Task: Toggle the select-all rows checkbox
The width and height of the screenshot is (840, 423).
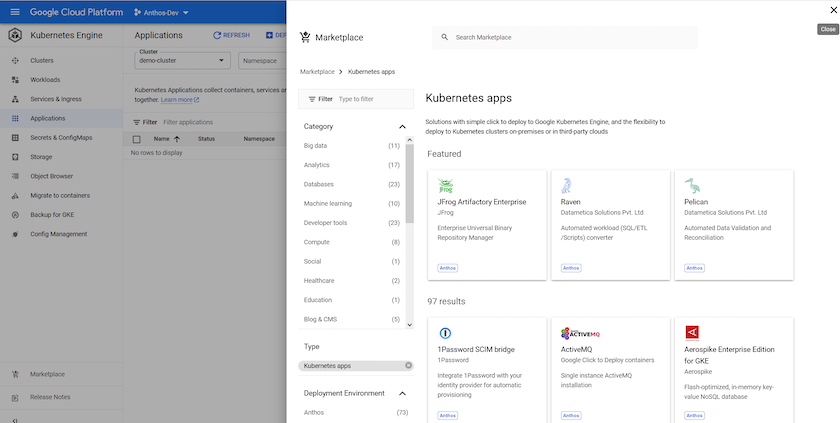Action: (137, 139)
